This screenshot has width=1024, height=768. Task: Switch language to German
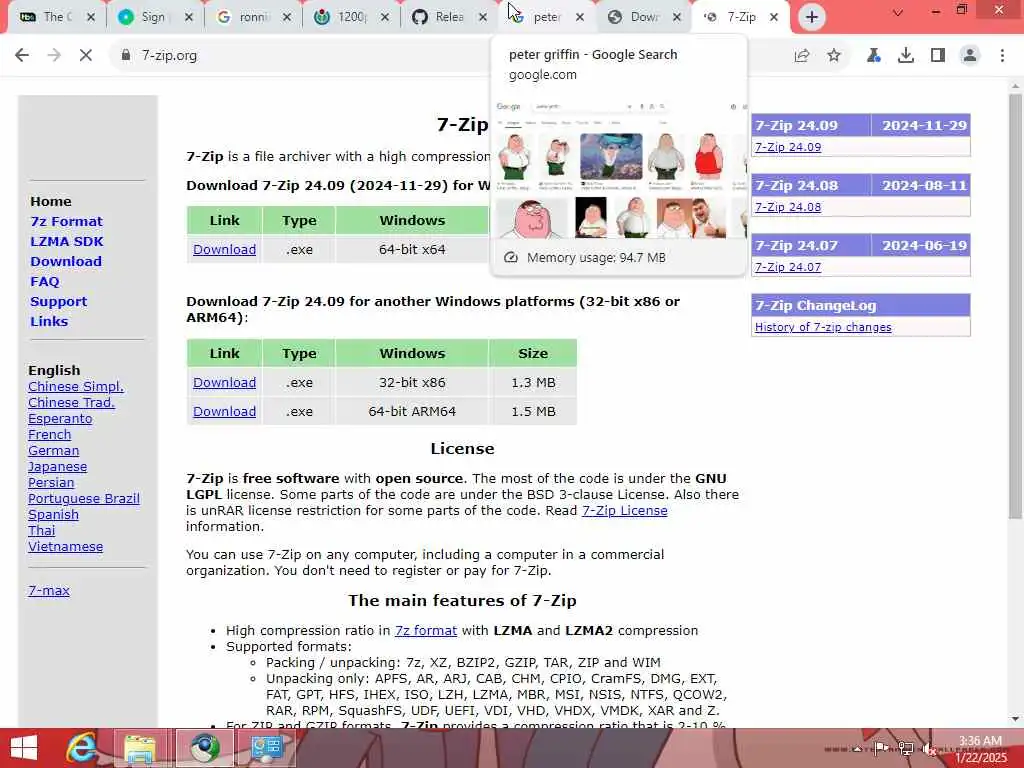click(x=54, y=451)
